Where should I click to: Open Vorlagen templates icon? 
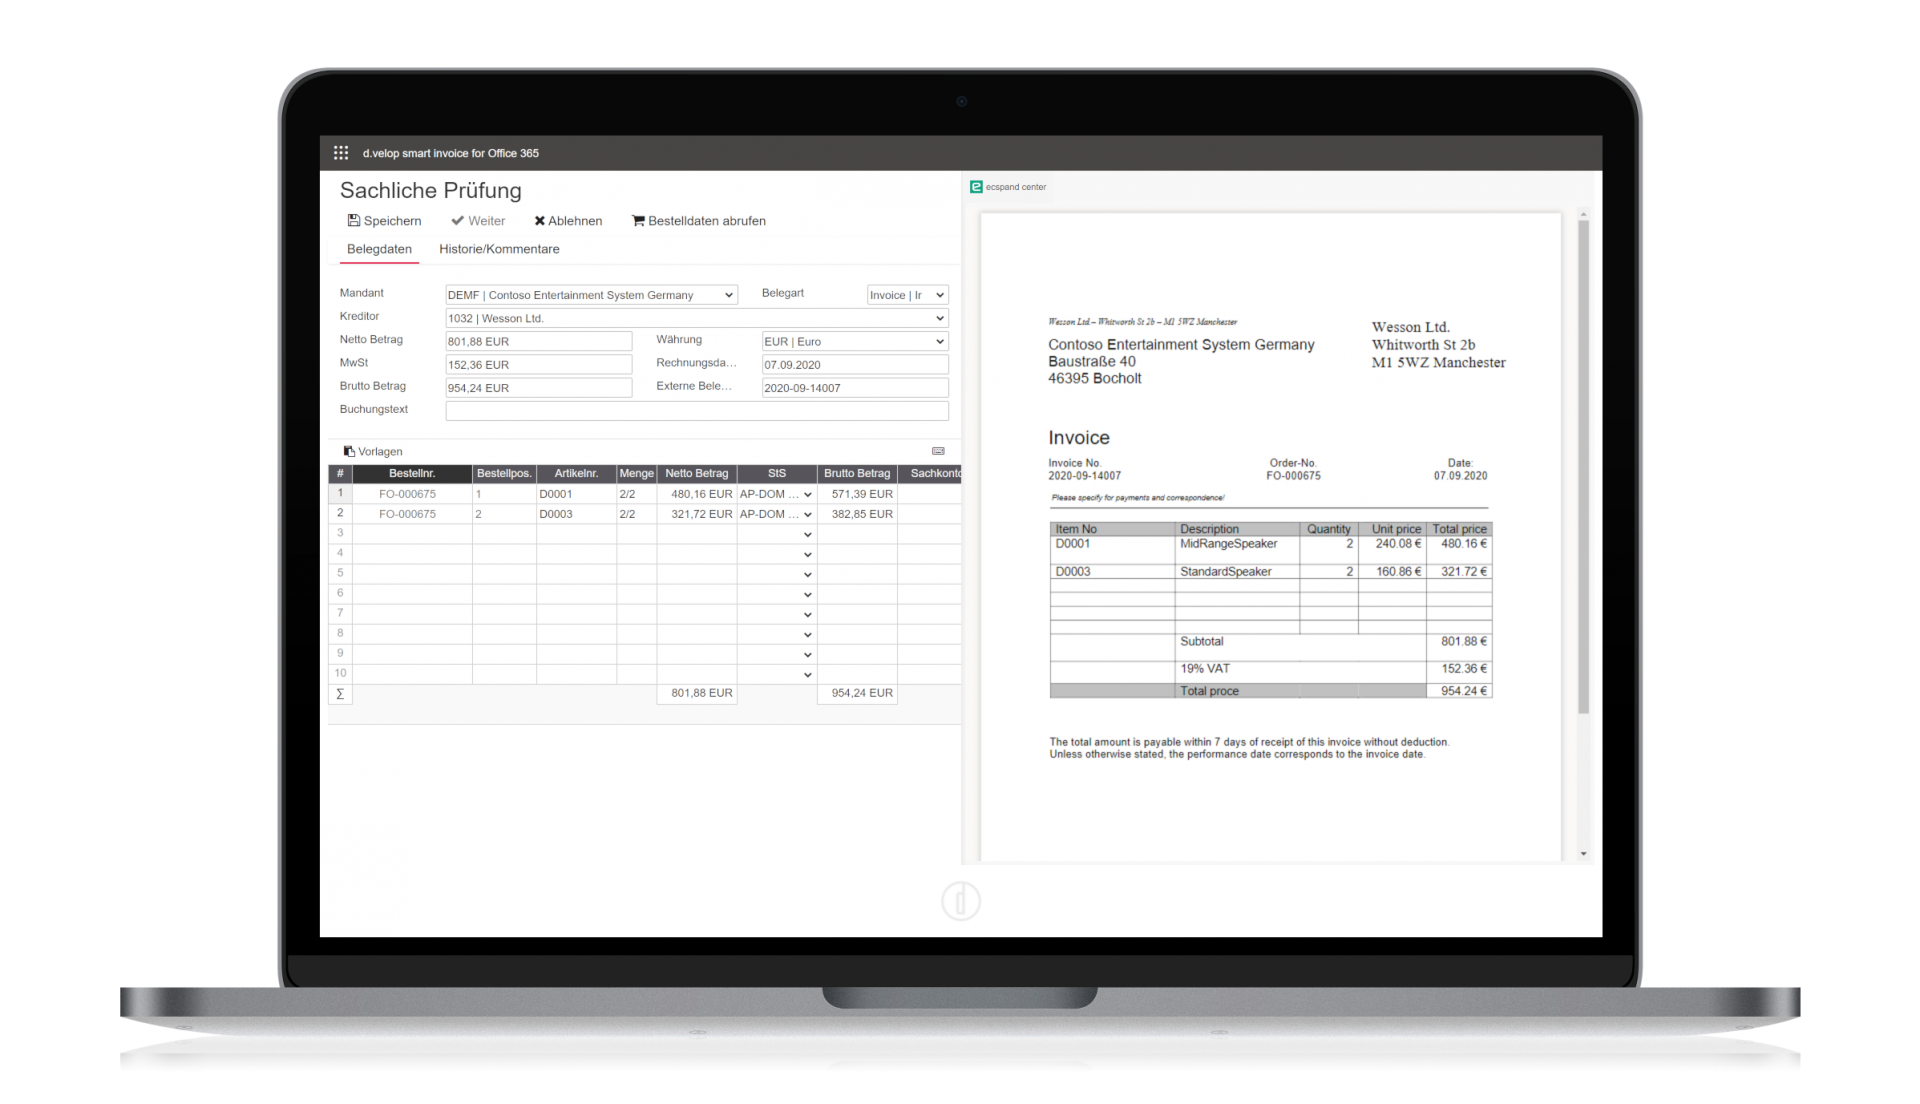[349, 452]
